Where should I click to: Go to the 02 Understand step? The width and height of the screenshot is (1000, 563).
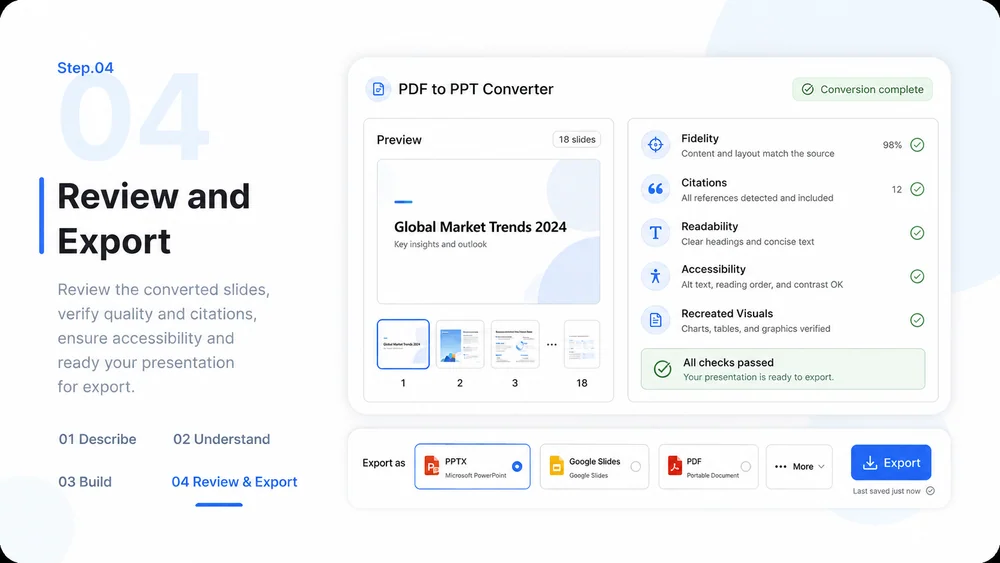pos(222,439)
